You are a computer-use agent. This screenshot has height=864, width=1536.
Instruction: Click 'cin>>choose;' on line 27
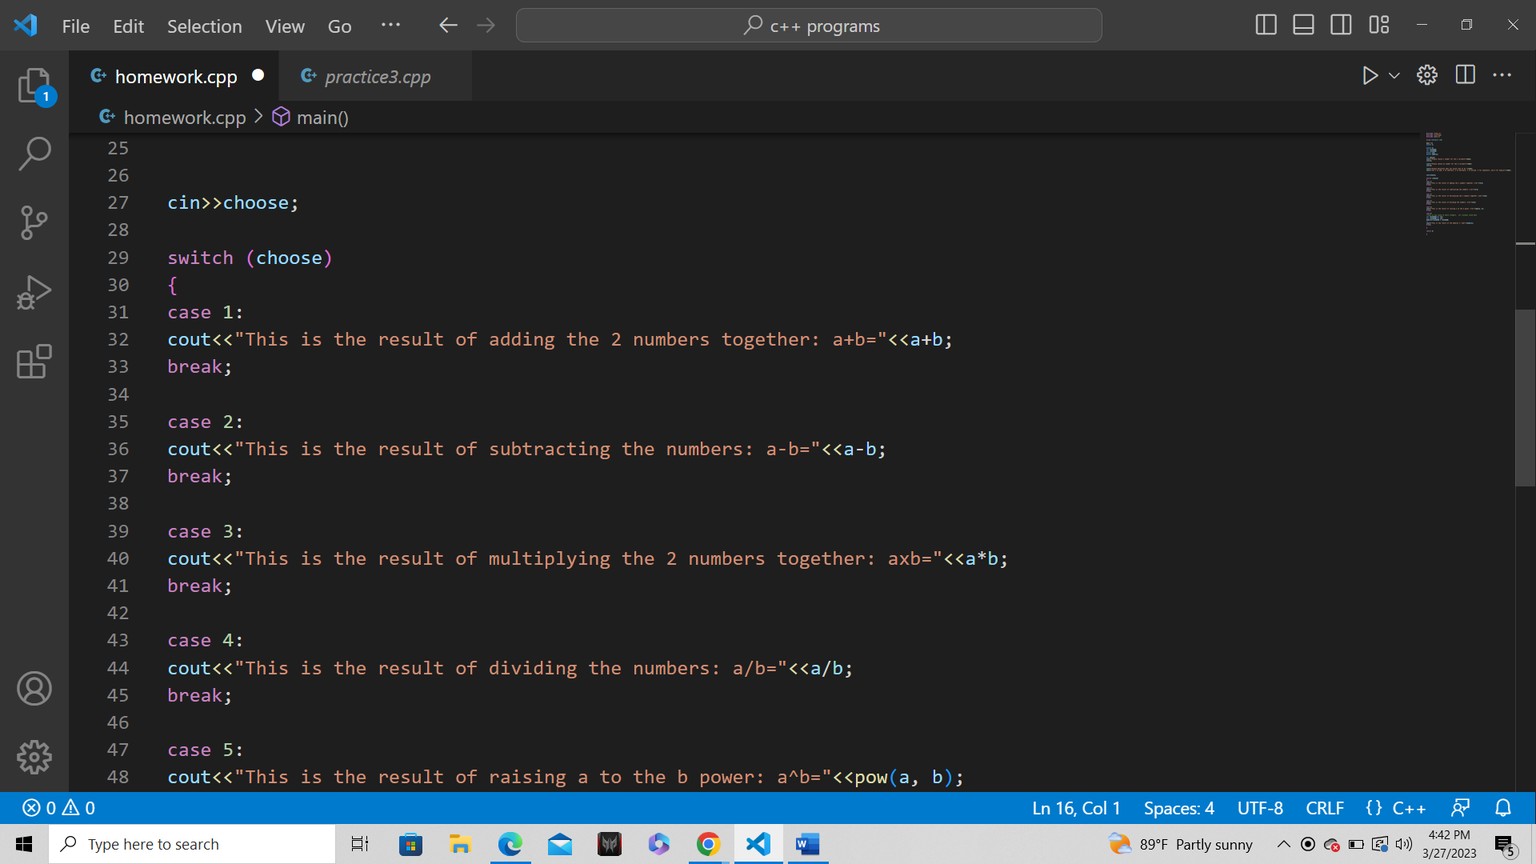tap(233, 203)
